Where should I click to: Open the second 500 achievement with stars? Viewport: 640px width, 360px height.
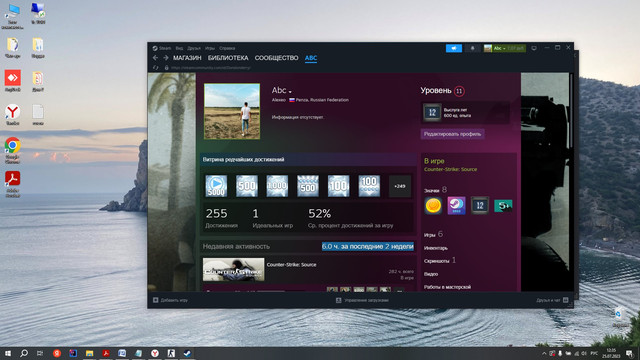308,186
